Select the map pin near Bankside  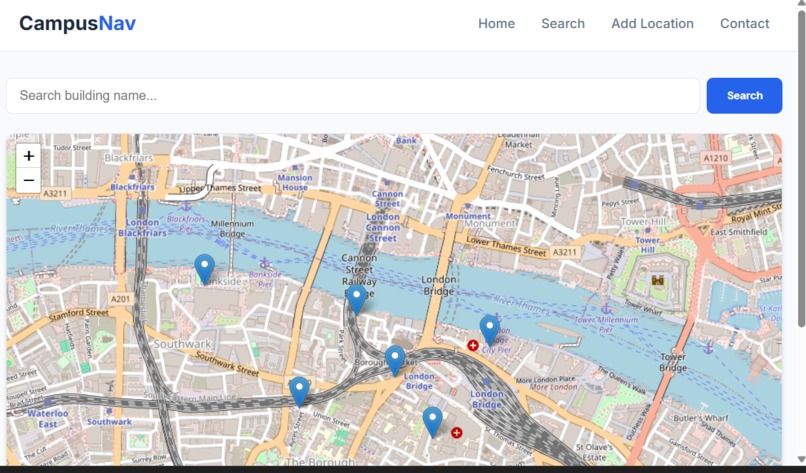(205, 269)
